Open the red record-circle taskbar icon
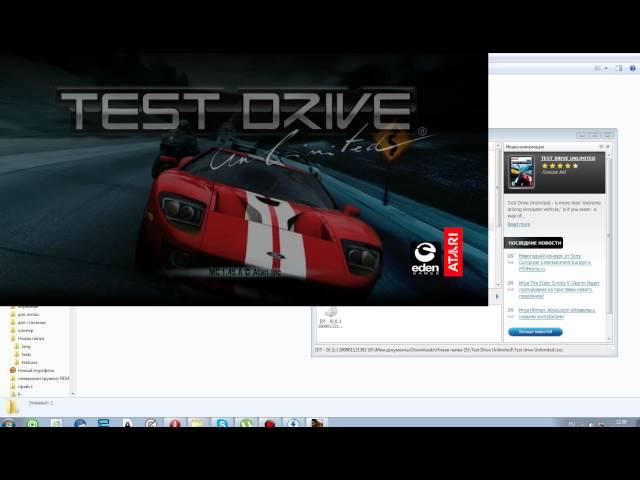The width and height of the screenshot is (640, 480). [270, 423]
